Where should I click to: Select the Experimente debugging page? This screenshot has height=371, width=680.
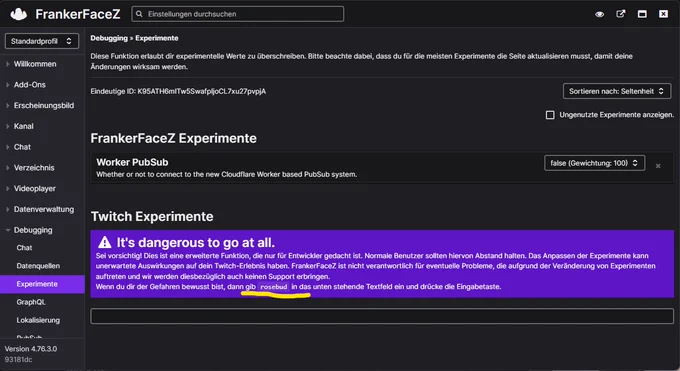tap(42, 284)
